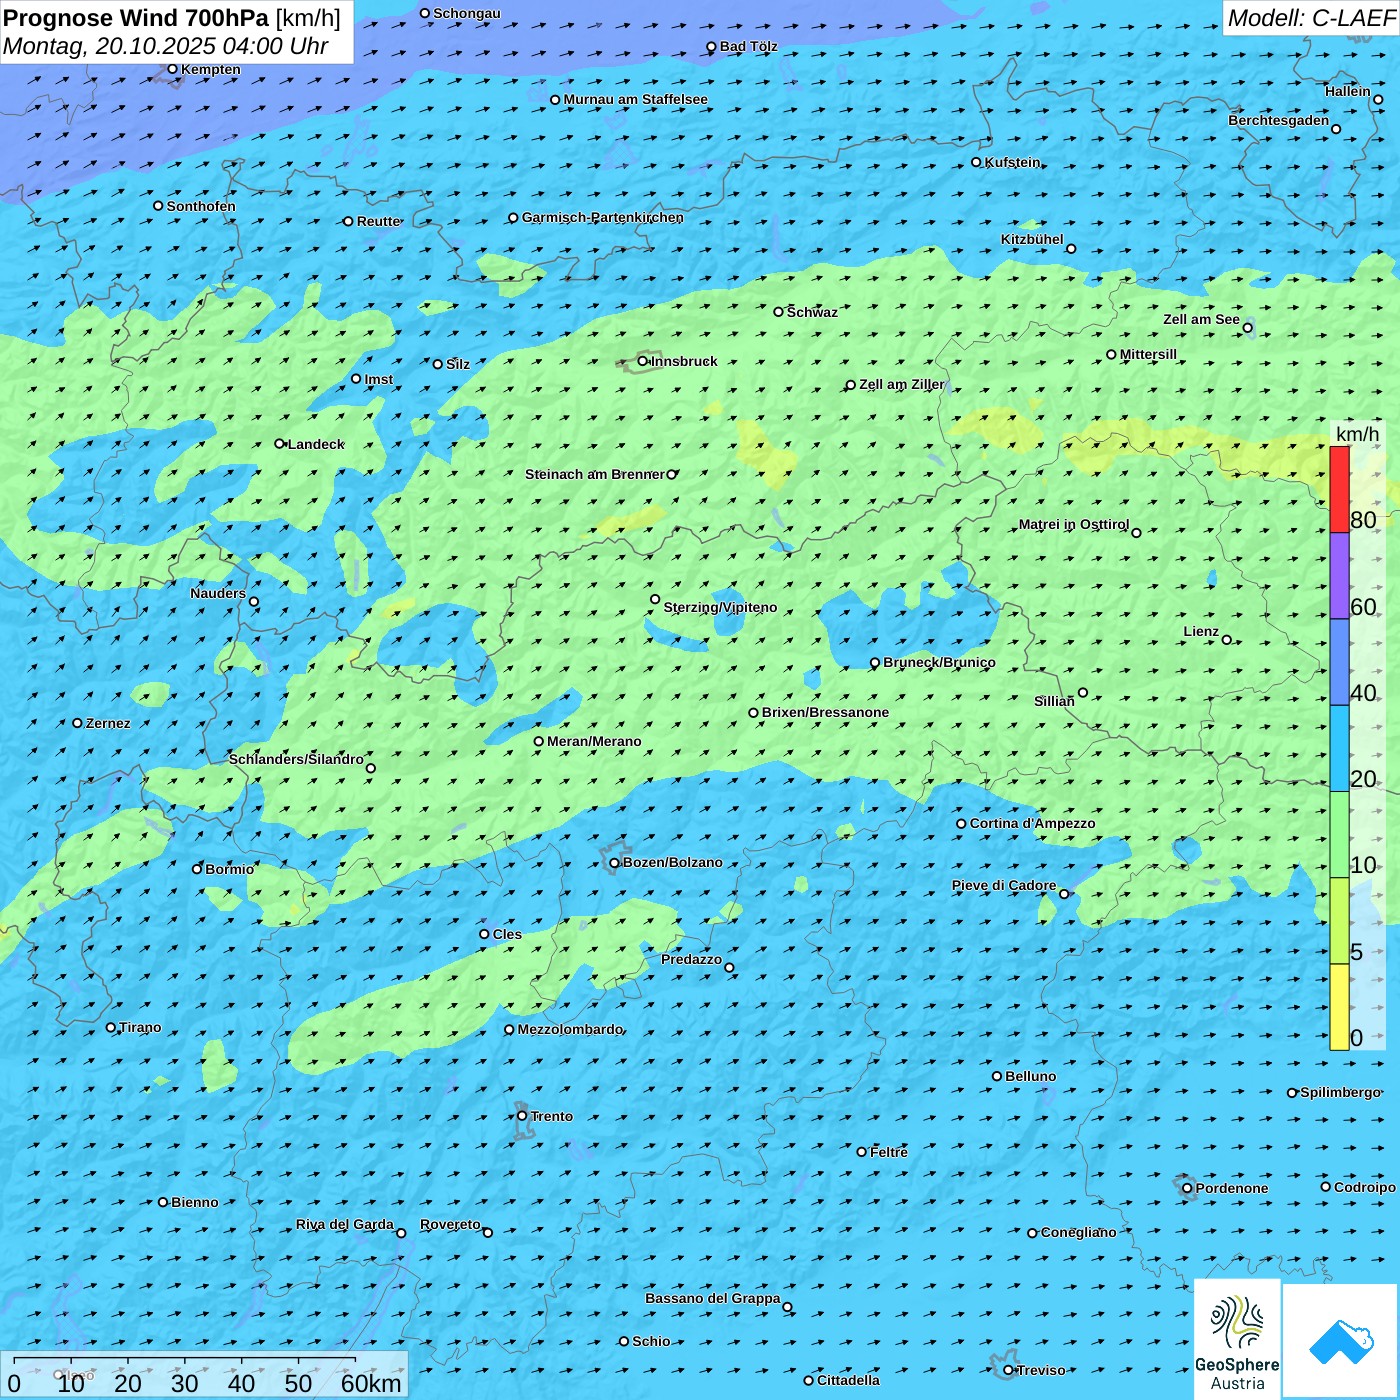
Task: Click the Modell: C-LAEF label
Action: [x=1310, y=18]
